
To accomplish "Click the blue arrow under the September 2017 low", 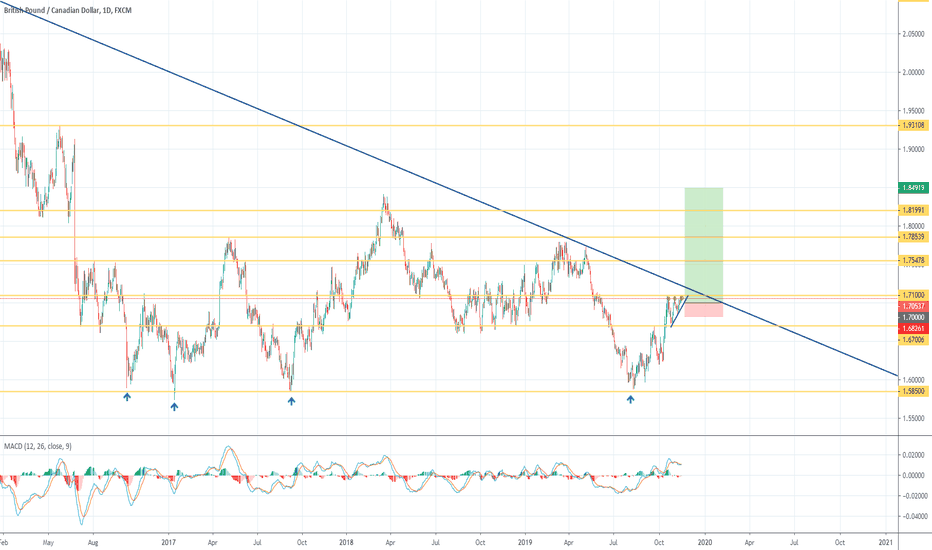I will click(x=291, y=401).
